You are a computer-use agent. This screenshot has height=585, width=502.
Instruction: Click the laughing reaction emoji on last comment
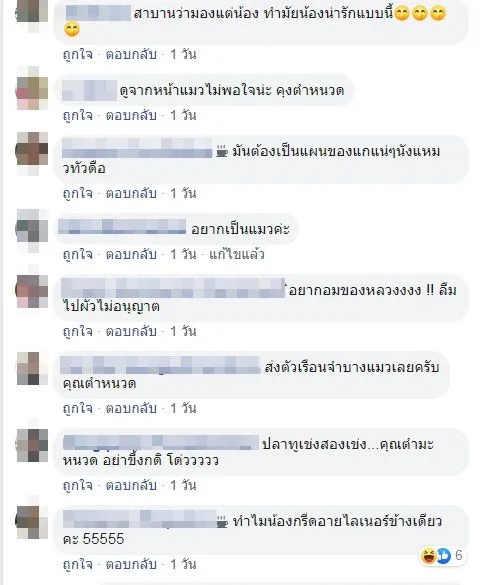[429, 556]
